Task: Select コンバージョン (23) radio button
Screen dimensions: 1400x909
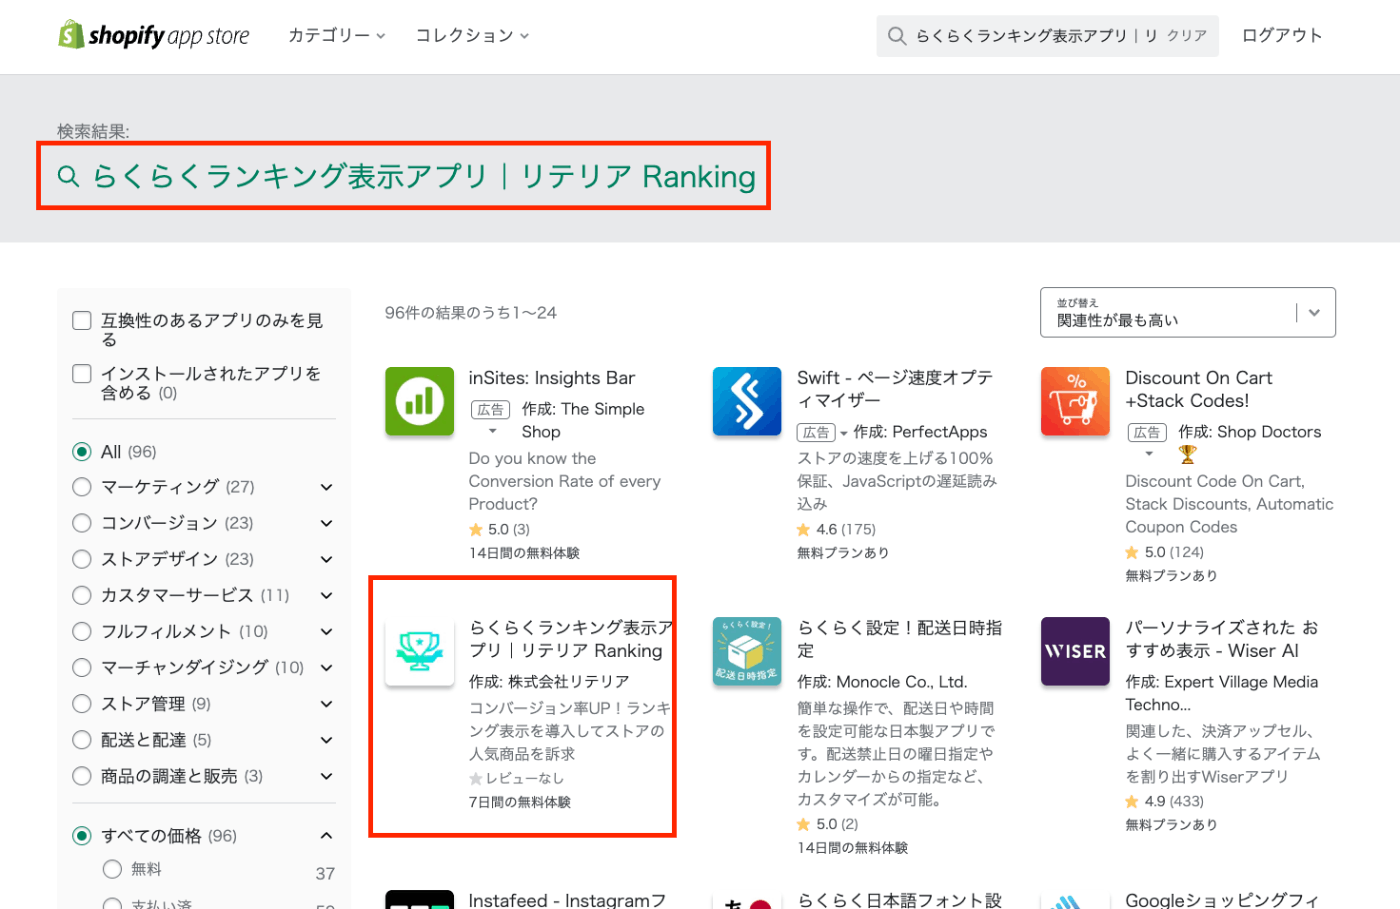Action: (x=82, y=523)
